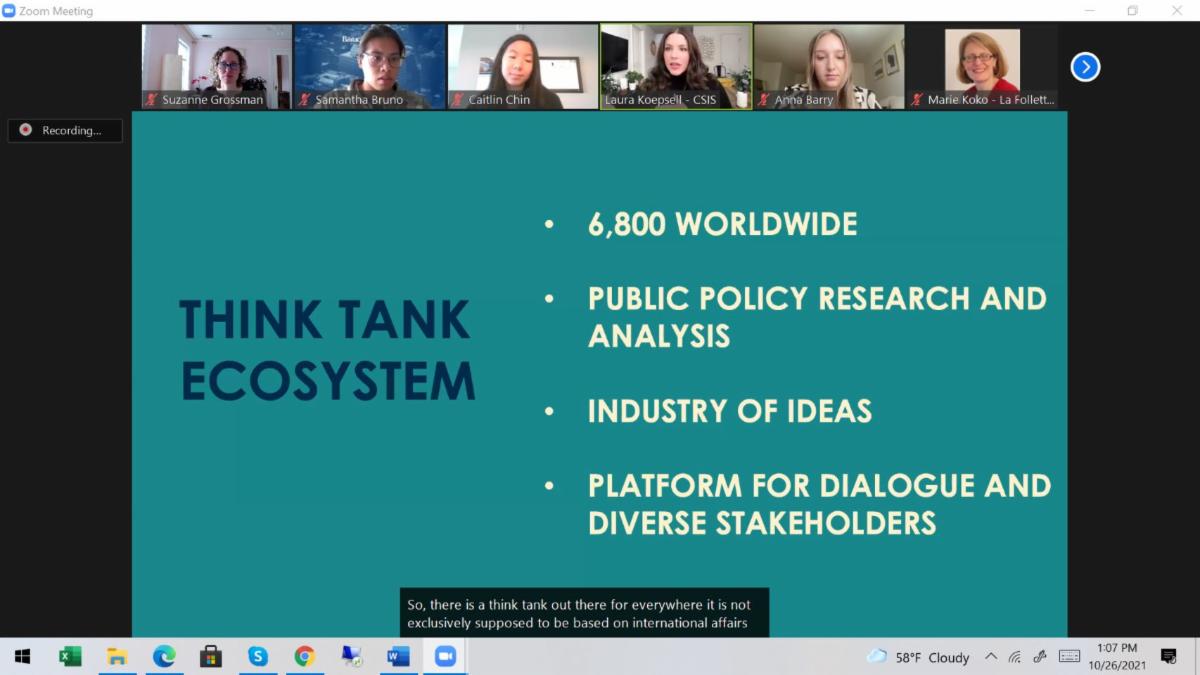Open Skype from the taskbar

[258, 657]
